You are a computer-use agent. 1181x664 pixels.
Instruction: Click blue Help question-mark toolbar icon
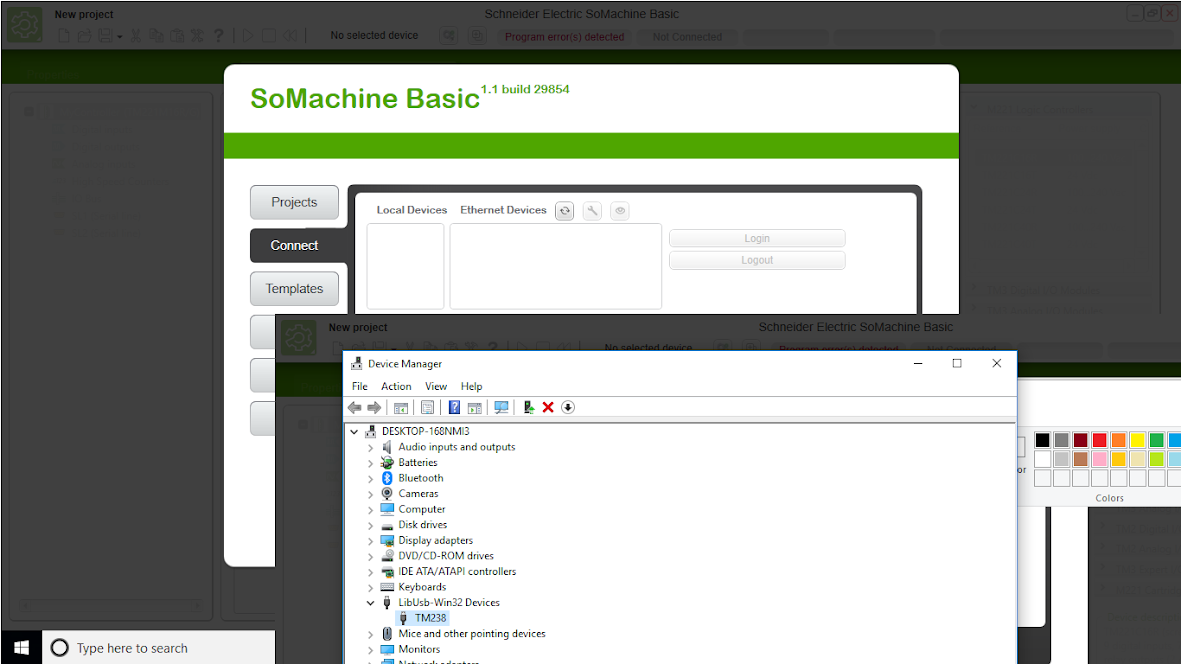[x=454, y=407]
